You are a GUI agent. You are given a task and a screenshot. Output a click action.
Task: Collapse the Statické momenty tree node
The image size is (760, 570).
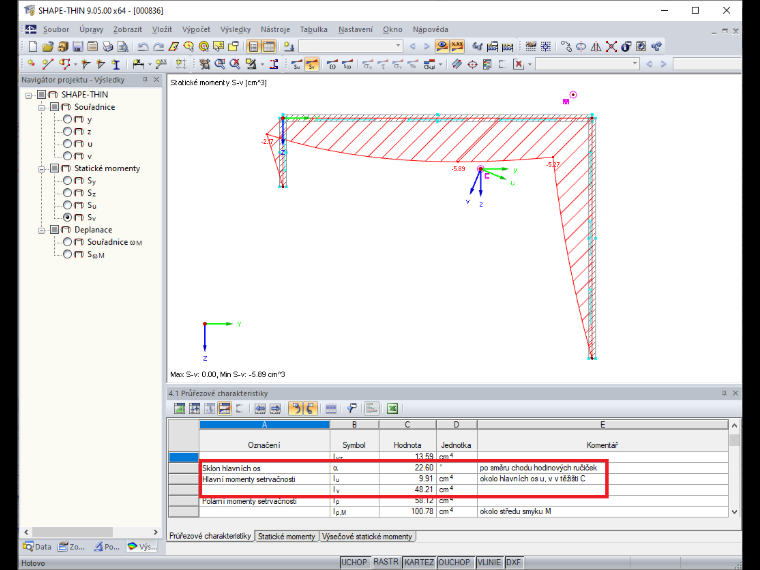[x=42, y=169]
